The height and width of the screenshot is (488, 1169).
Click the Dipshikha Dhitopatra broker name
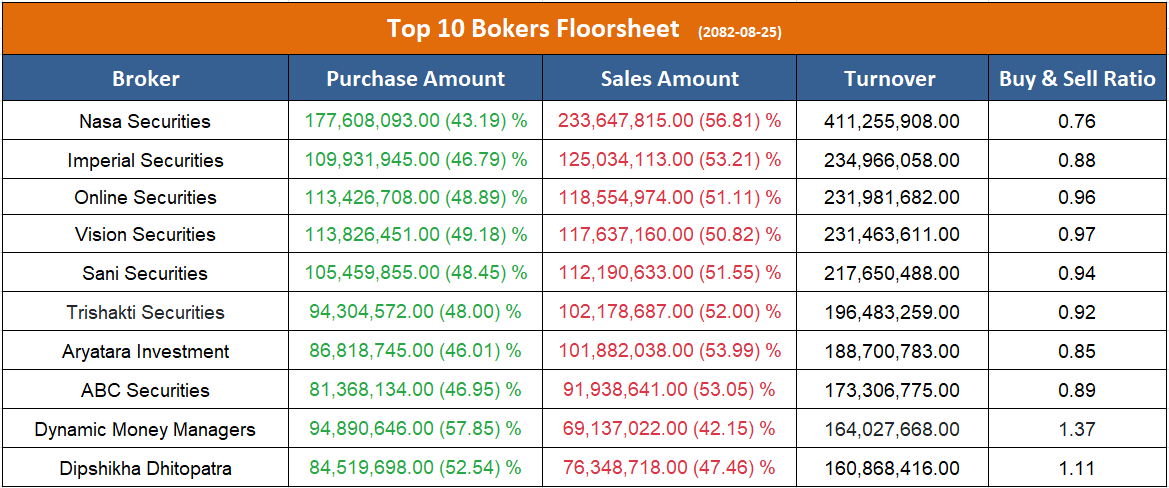coord(145,468)
